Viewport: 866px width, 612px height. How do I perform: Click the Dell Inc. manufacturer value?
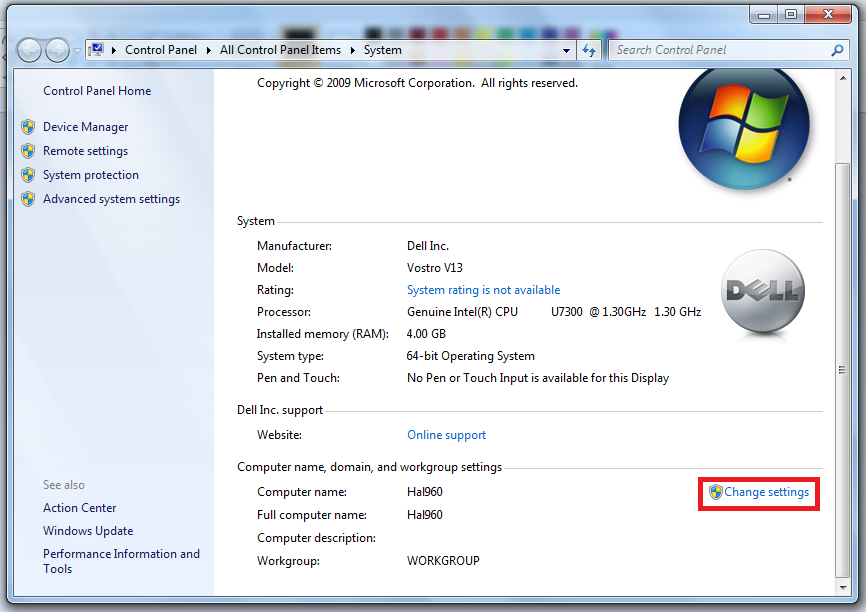(428, 246)
